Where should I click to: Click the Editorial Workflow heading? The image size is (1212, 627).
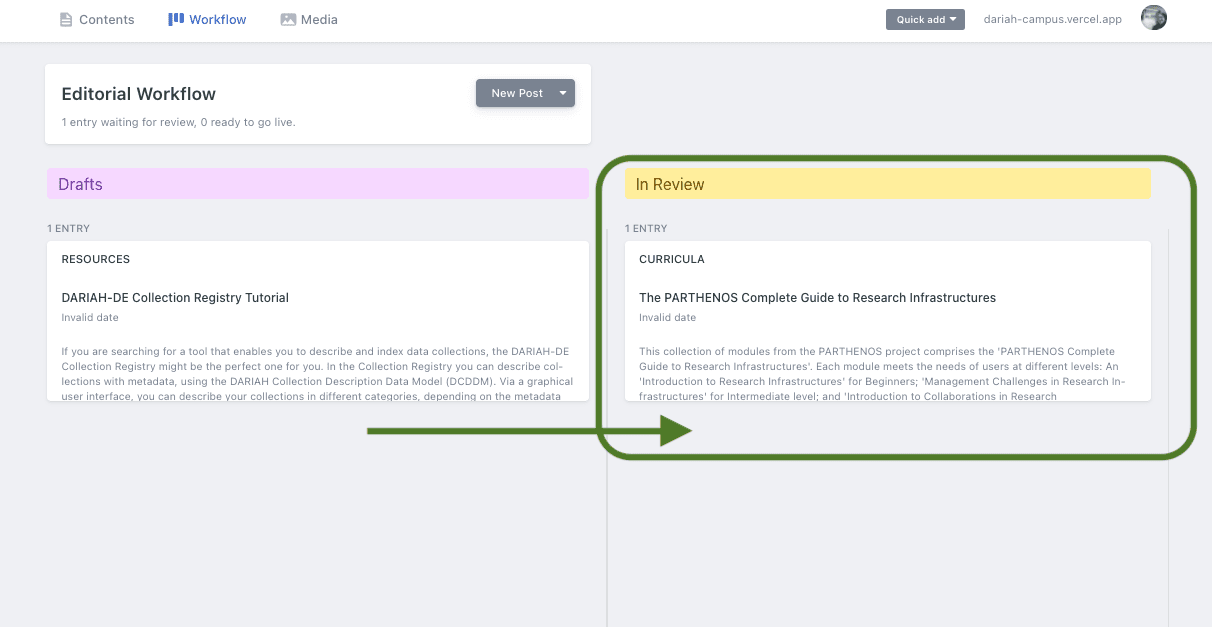[x=139, y=94]
